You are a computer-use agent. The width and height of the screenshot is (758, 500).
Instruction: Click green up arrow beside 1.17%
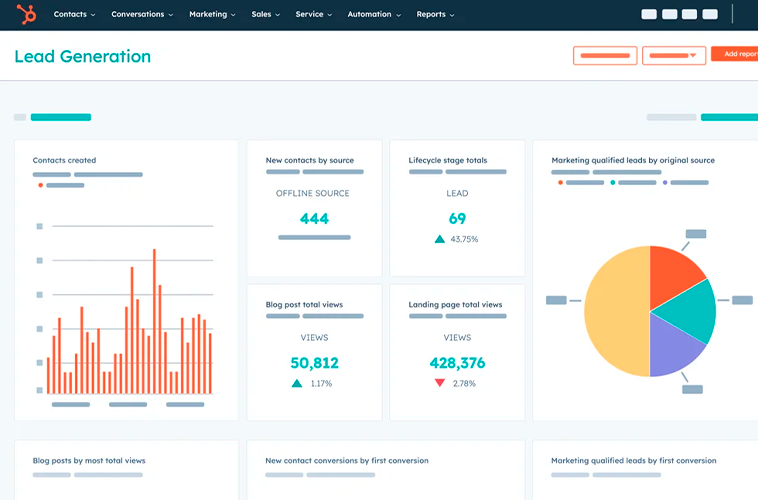[x=297, y=383]
